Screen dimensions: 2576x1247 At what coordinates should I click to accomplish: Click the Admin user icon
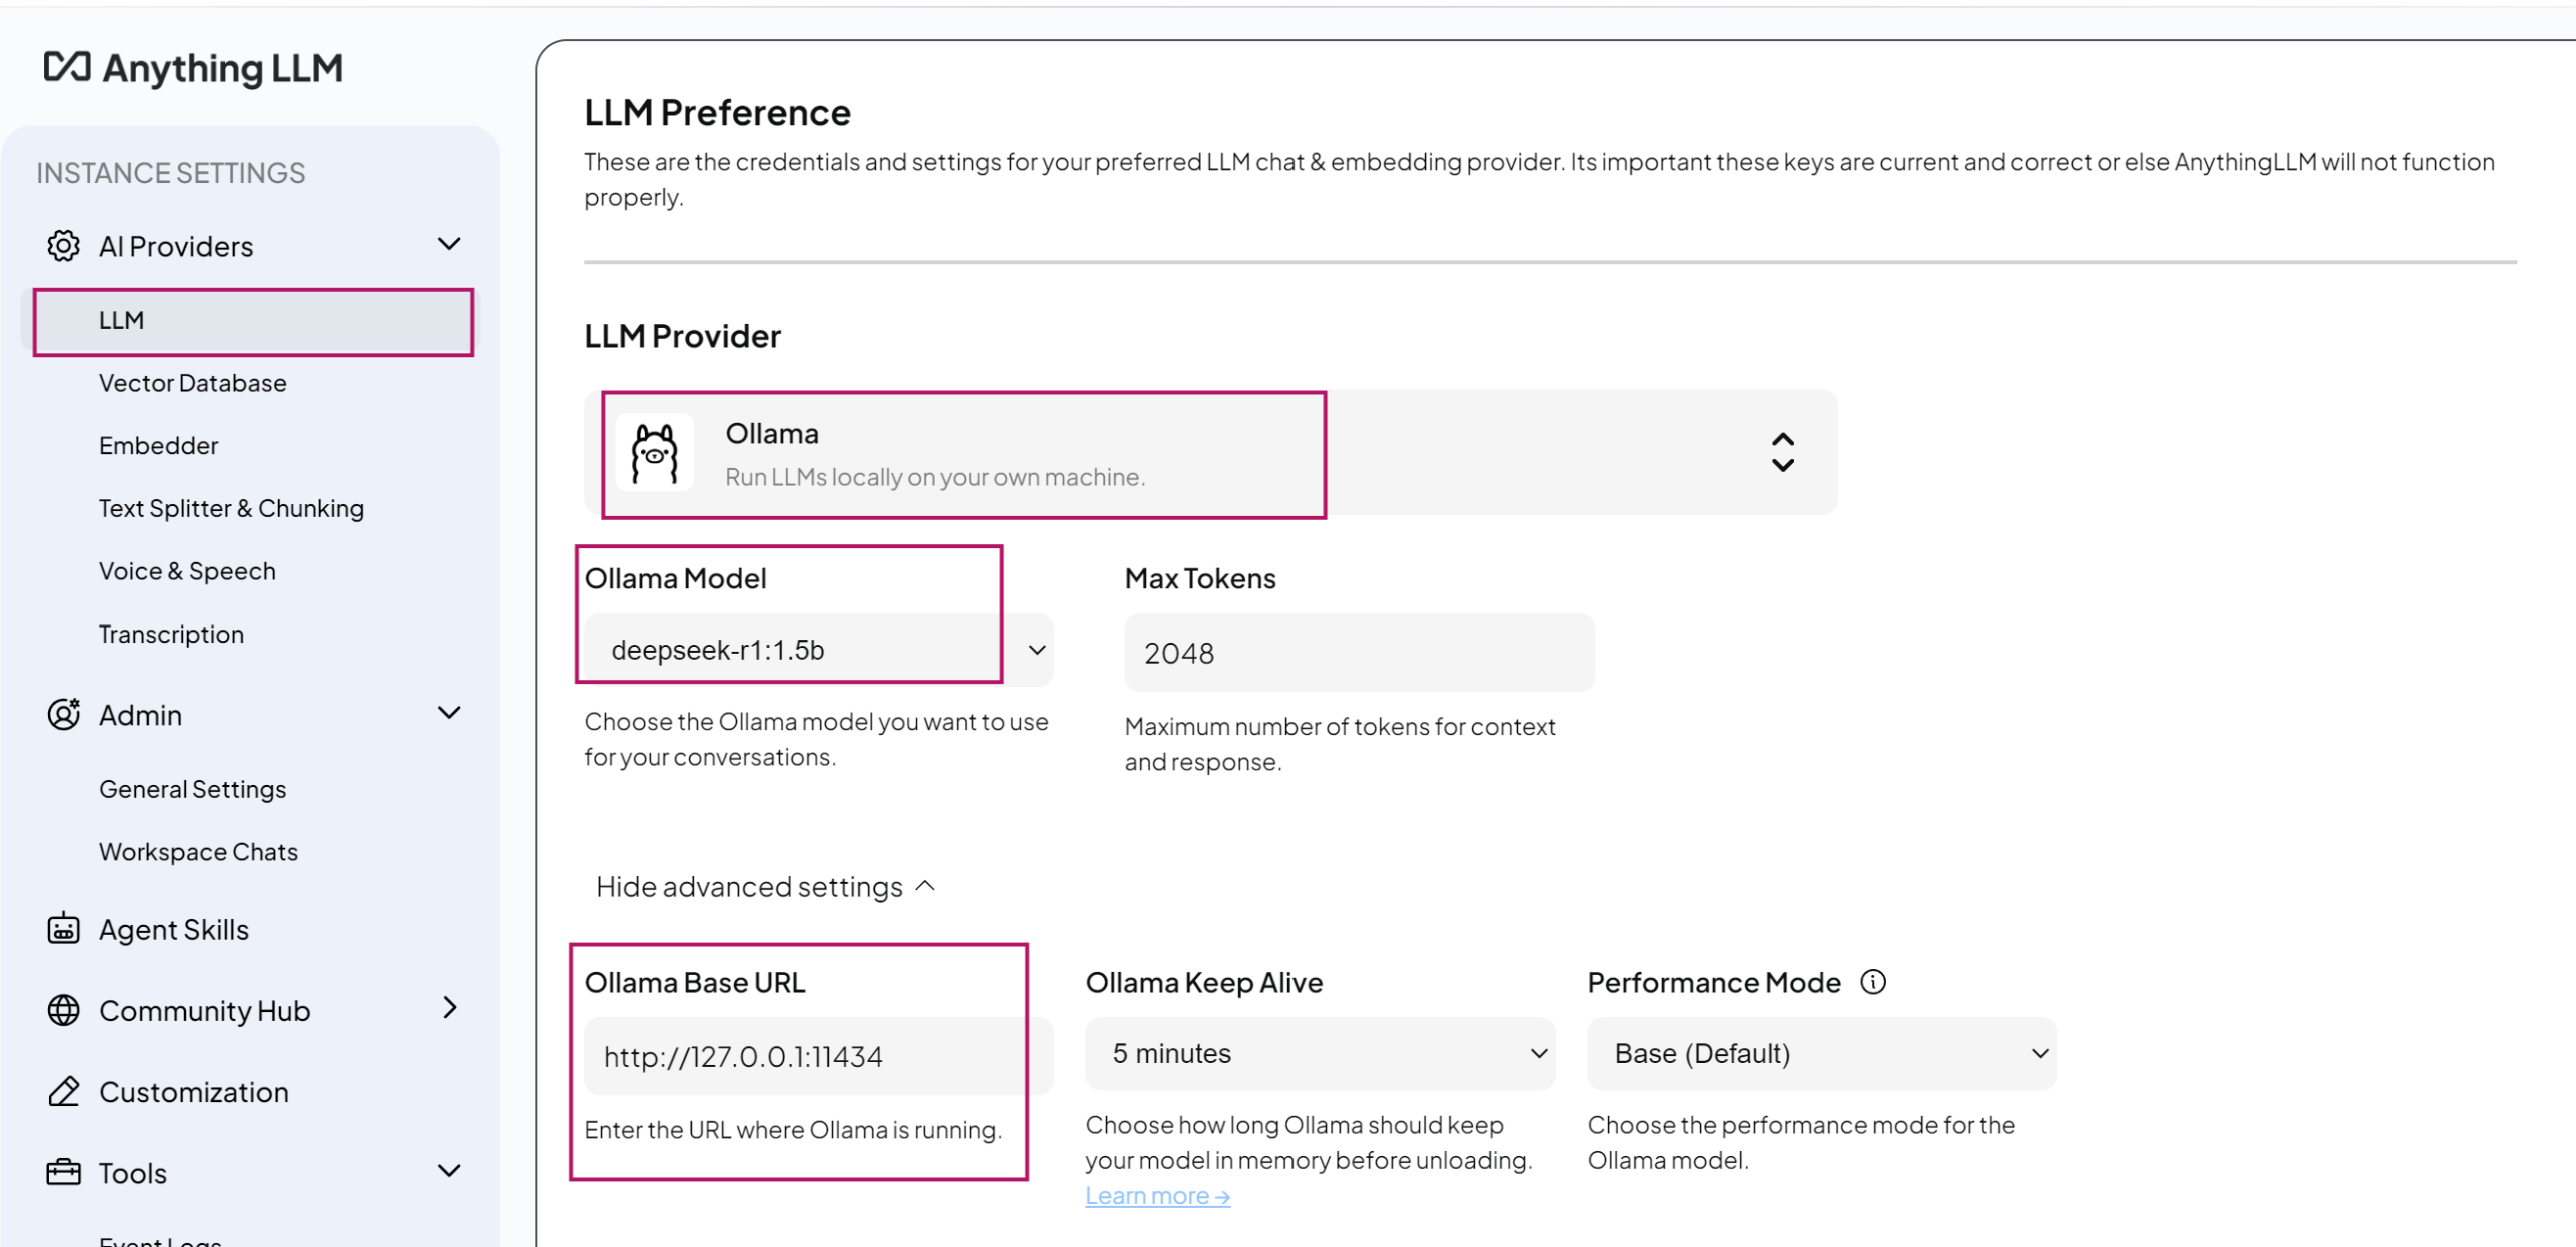[x=63, y=714]
